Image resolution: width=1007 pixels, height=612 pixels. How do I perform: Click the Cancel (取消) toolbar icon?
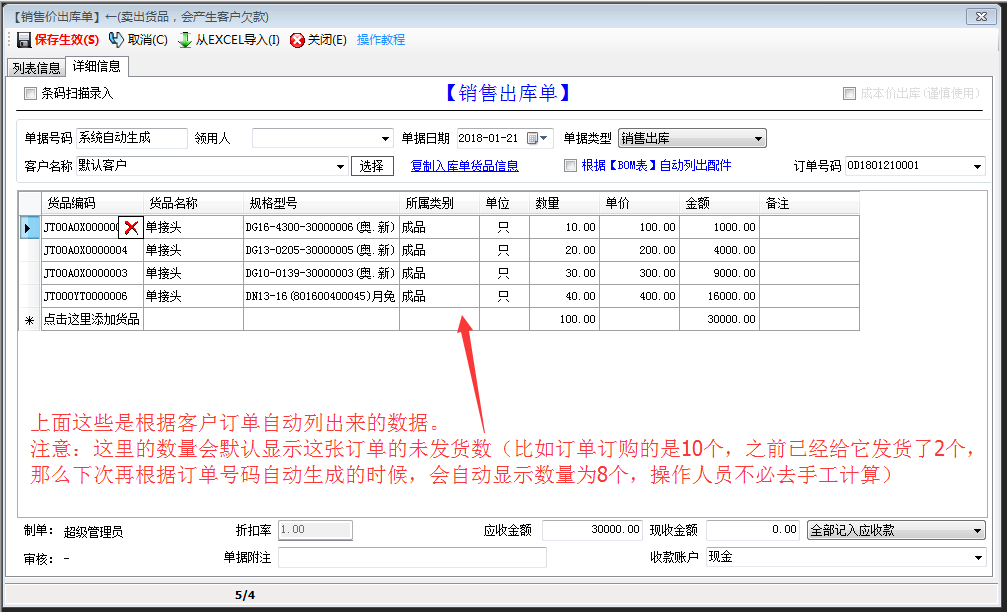(116, 40)
